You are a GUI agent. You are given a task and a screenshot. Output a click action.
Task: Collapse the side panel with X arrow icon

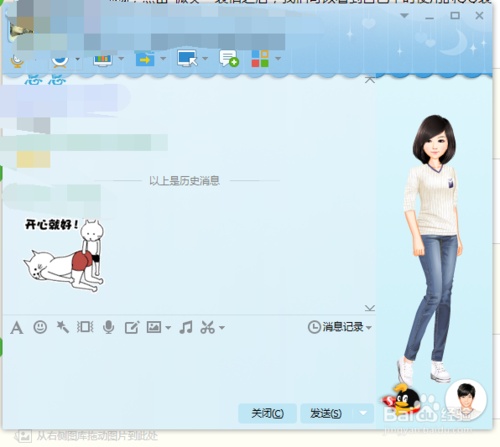pyautogui.click(x=370, y=80)
